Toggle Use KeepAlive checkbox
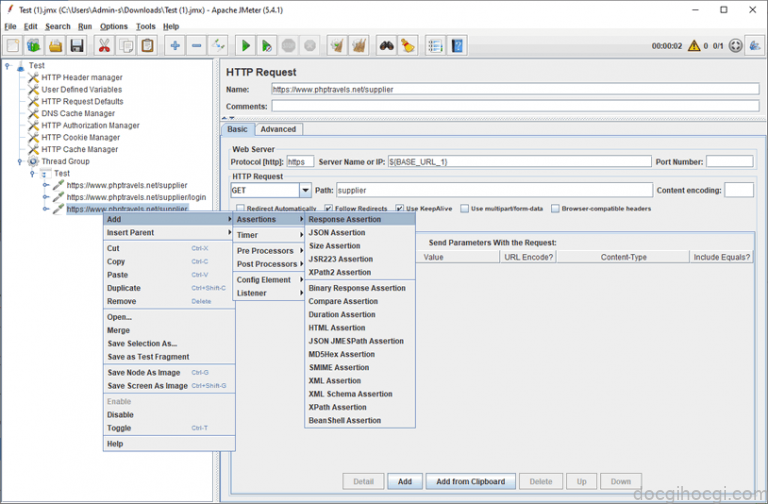 tap(400, 209)
